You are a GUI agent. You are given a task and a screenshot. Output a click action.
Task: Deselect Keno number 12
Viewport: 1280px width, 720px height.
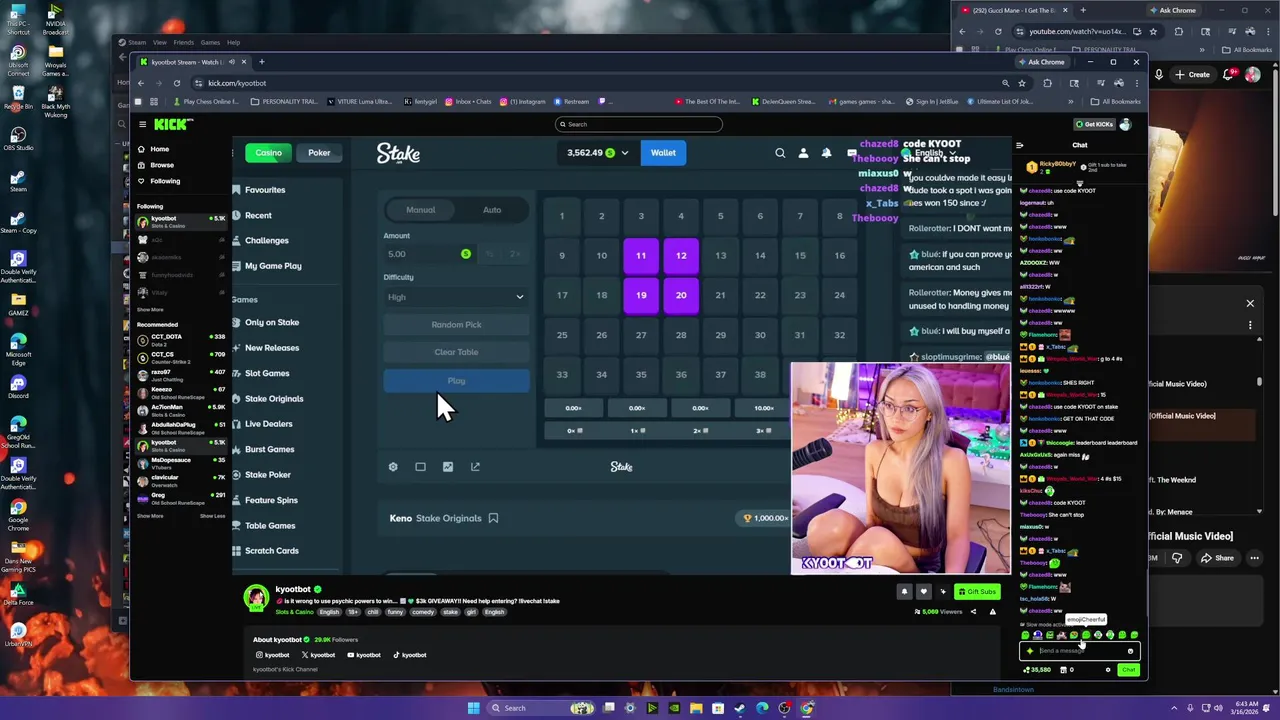coord(681,255)
